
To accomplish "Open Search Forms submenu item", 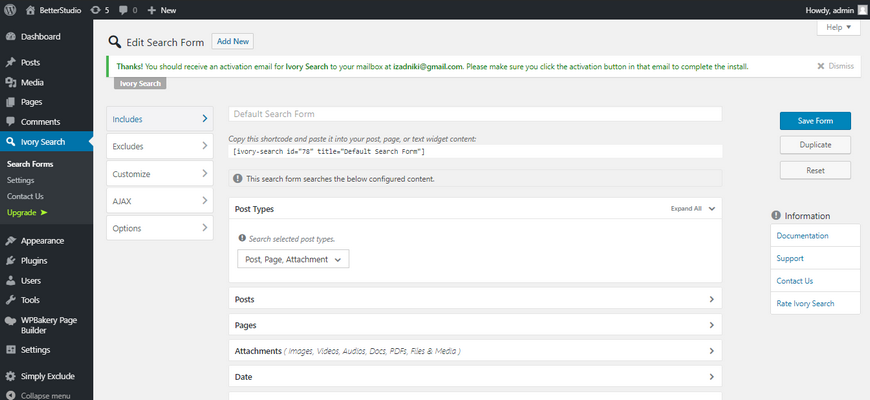I will [30, 164].
